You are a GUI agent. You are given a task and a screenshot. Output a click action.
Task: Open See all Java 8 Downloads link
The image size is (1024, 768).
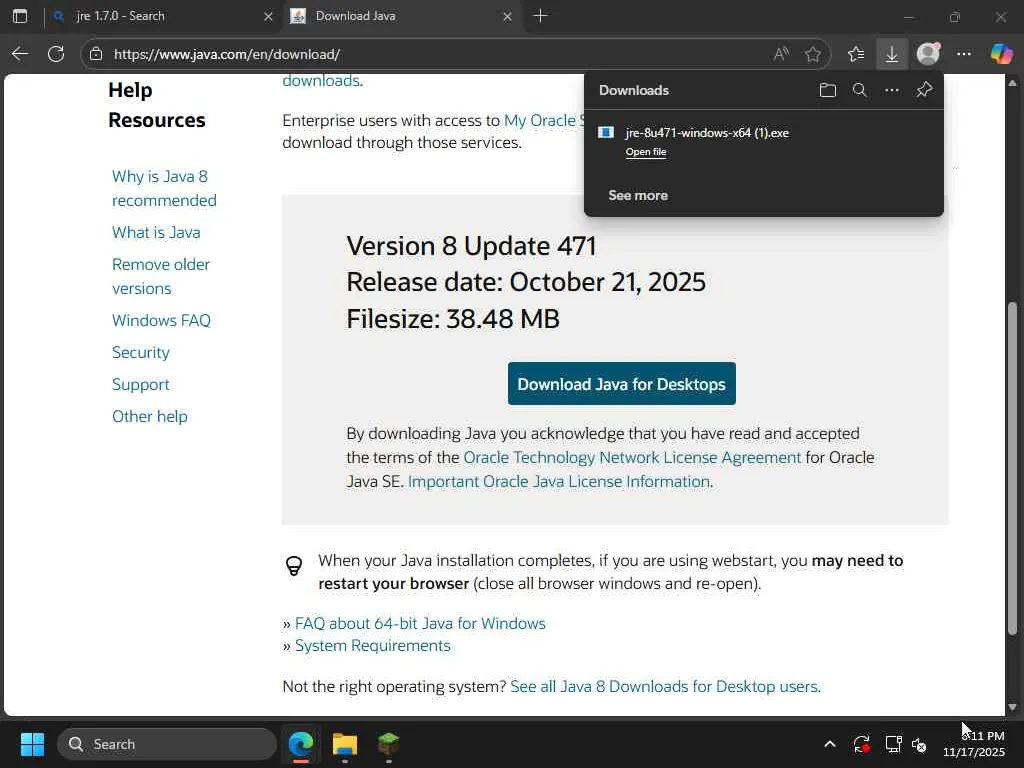[x=665, y=686]
